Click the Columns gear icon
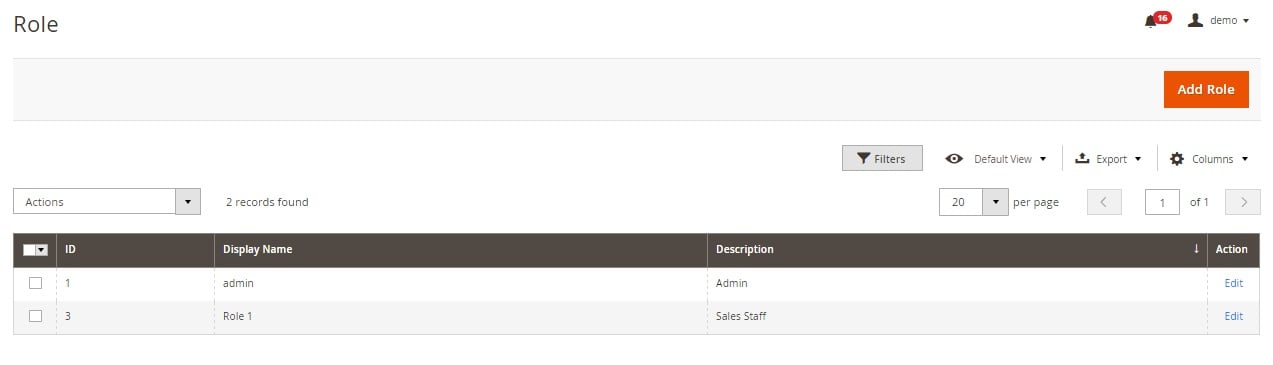The image size is (1273, 365). [x=1177, y=159]
